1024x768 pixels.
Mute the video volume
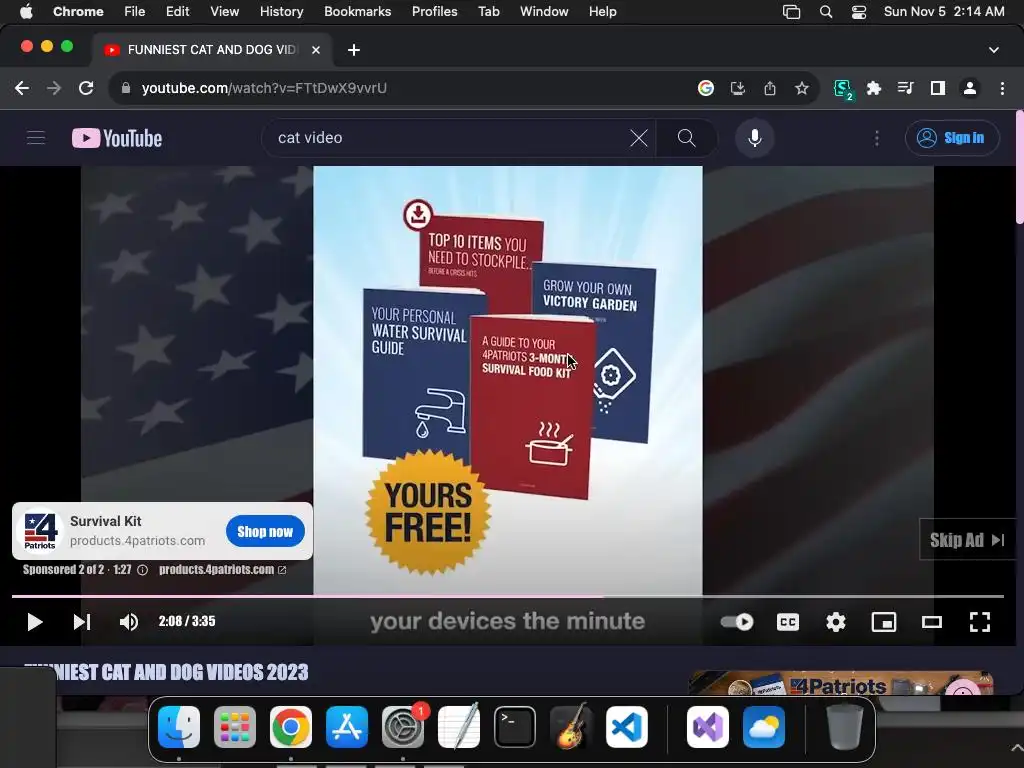point(129,622)
